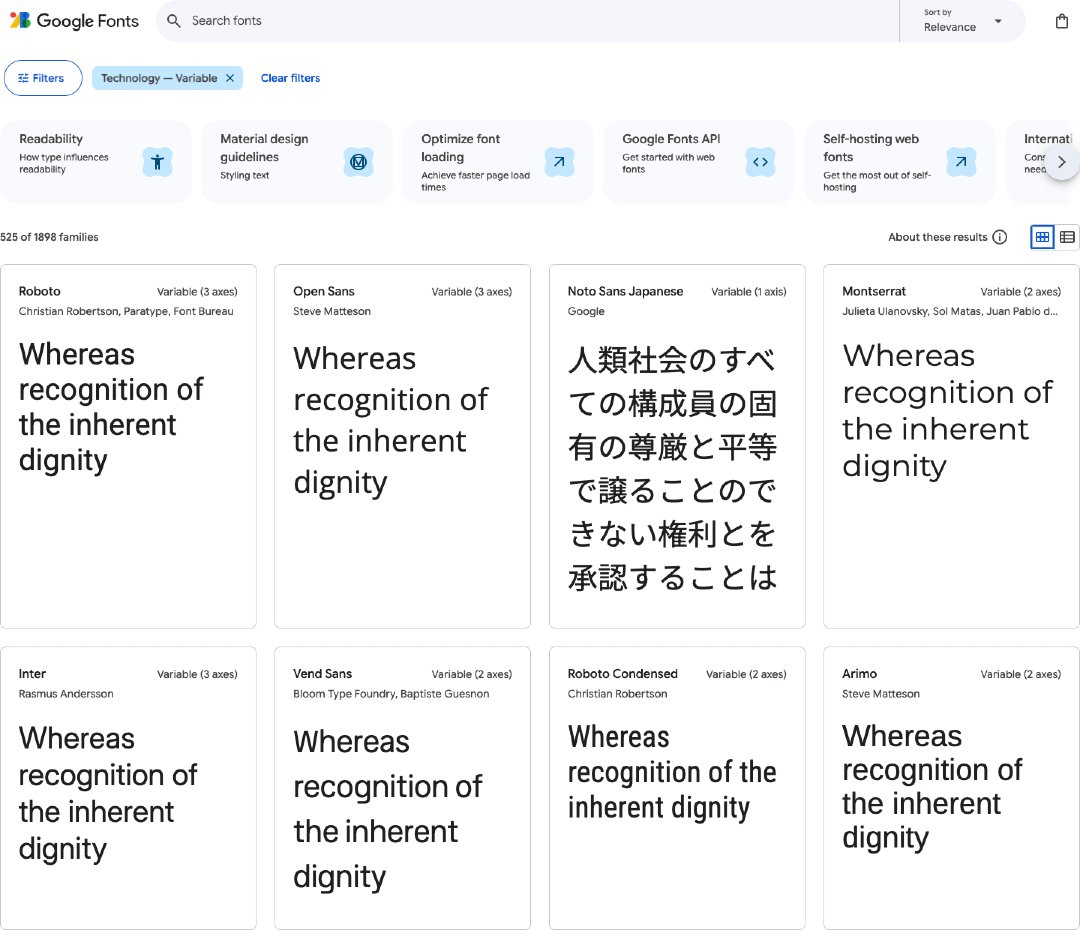Switch to list view

coord(1067,237)
